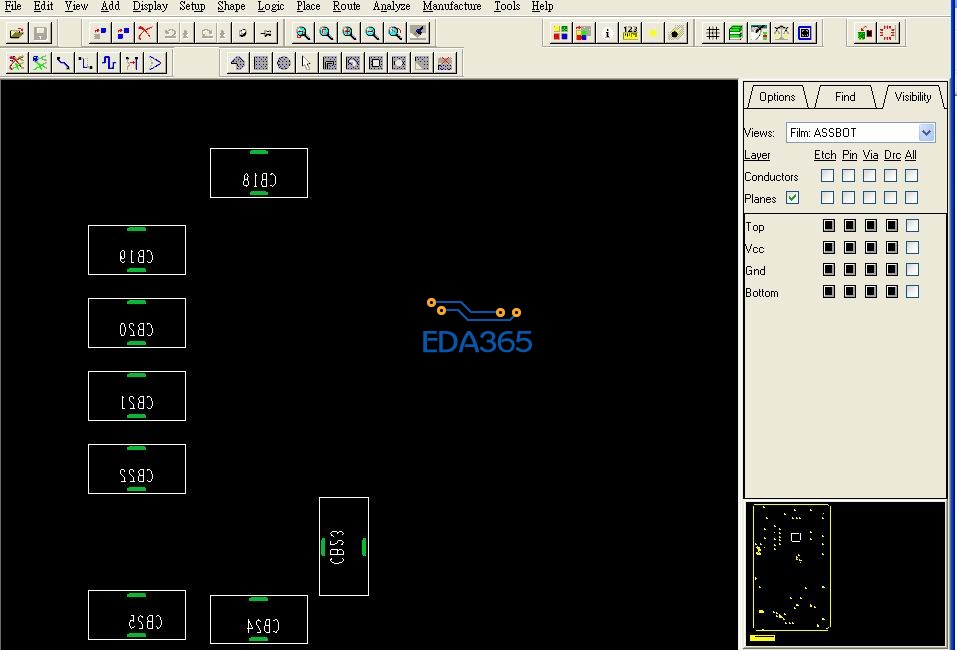The image size is (957, 650).
Task: Select the Copy tool icon
Action: (x=123, y=33)
